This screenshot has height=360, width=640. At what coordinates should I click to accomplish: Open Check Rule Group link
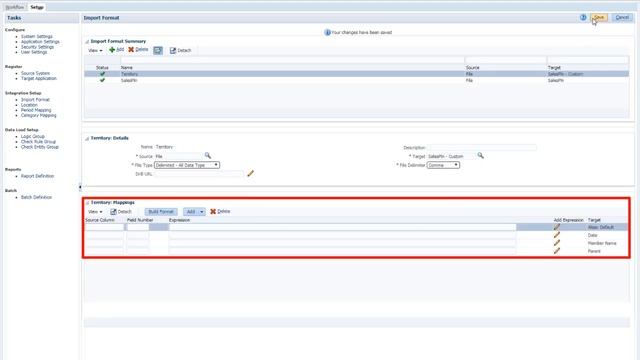coord(38,142)
